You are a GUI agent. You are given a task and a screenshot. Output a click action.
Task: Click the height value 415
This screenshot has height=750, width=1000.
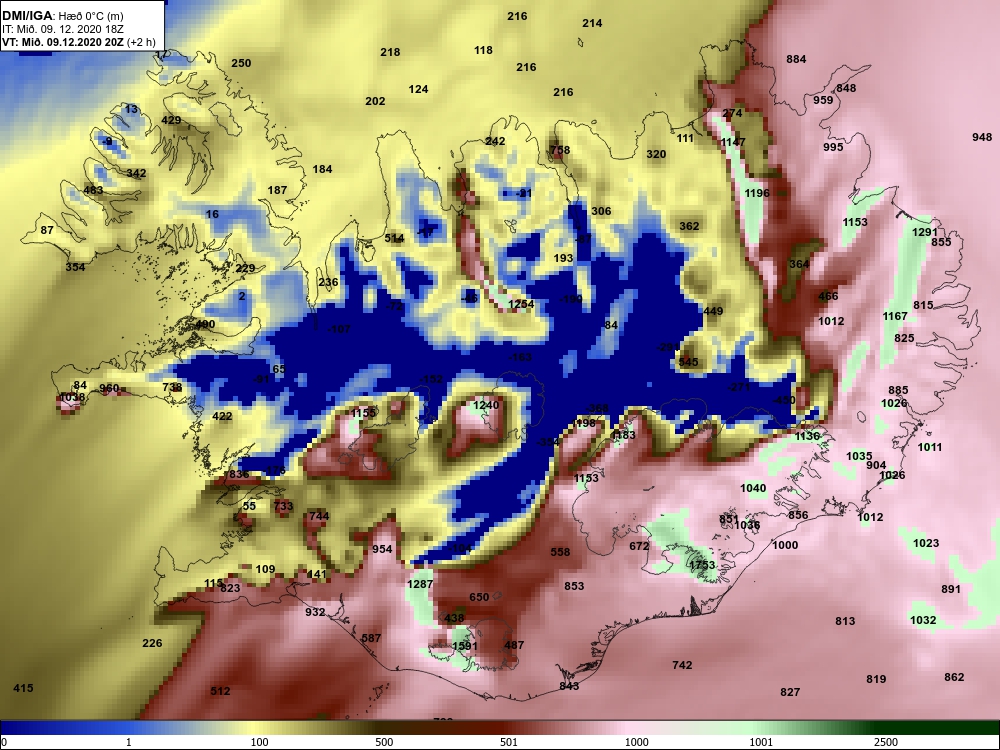[23, 689]
